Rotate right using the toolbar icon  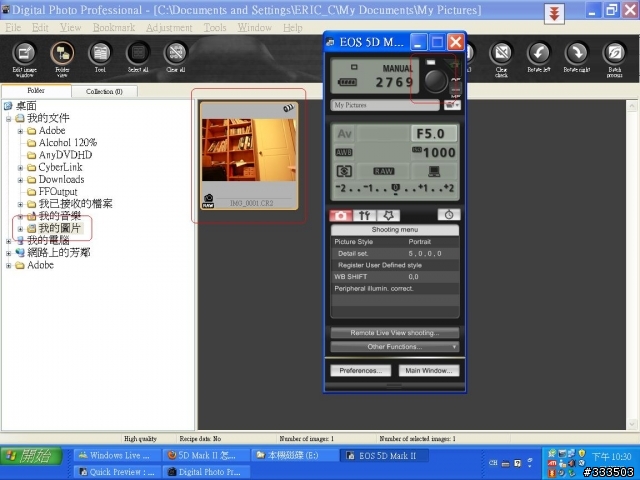click(576, 58)
